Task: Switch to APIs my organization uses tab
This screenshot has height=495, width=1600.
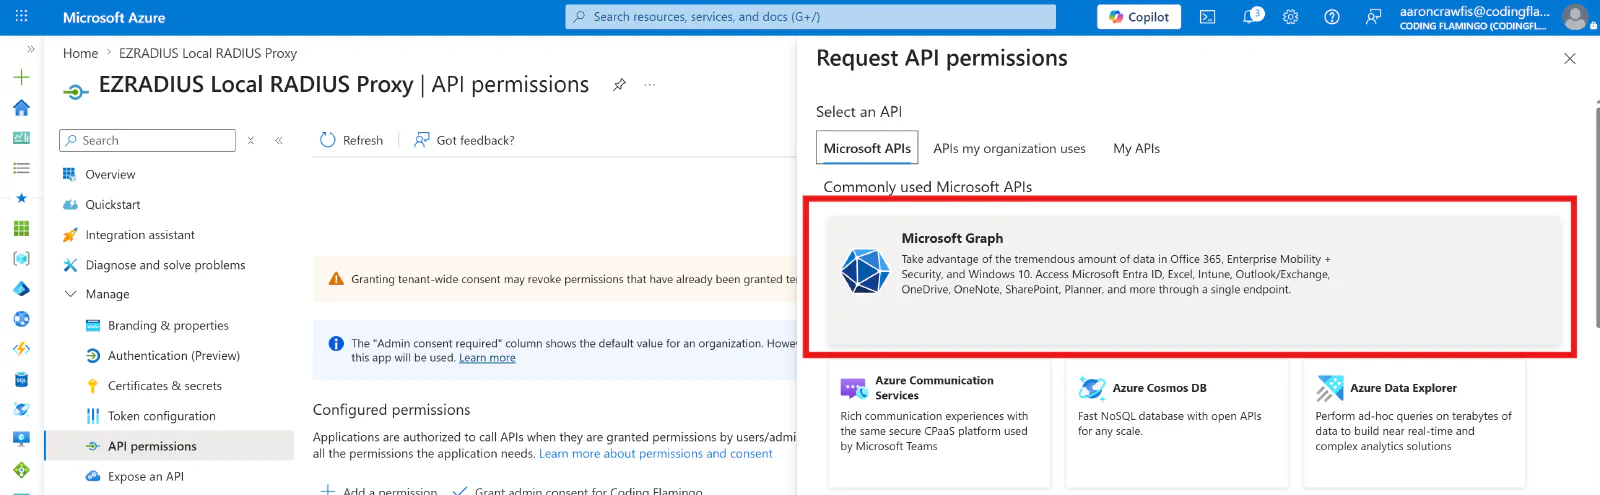Action: click(x=1009, y=148)
